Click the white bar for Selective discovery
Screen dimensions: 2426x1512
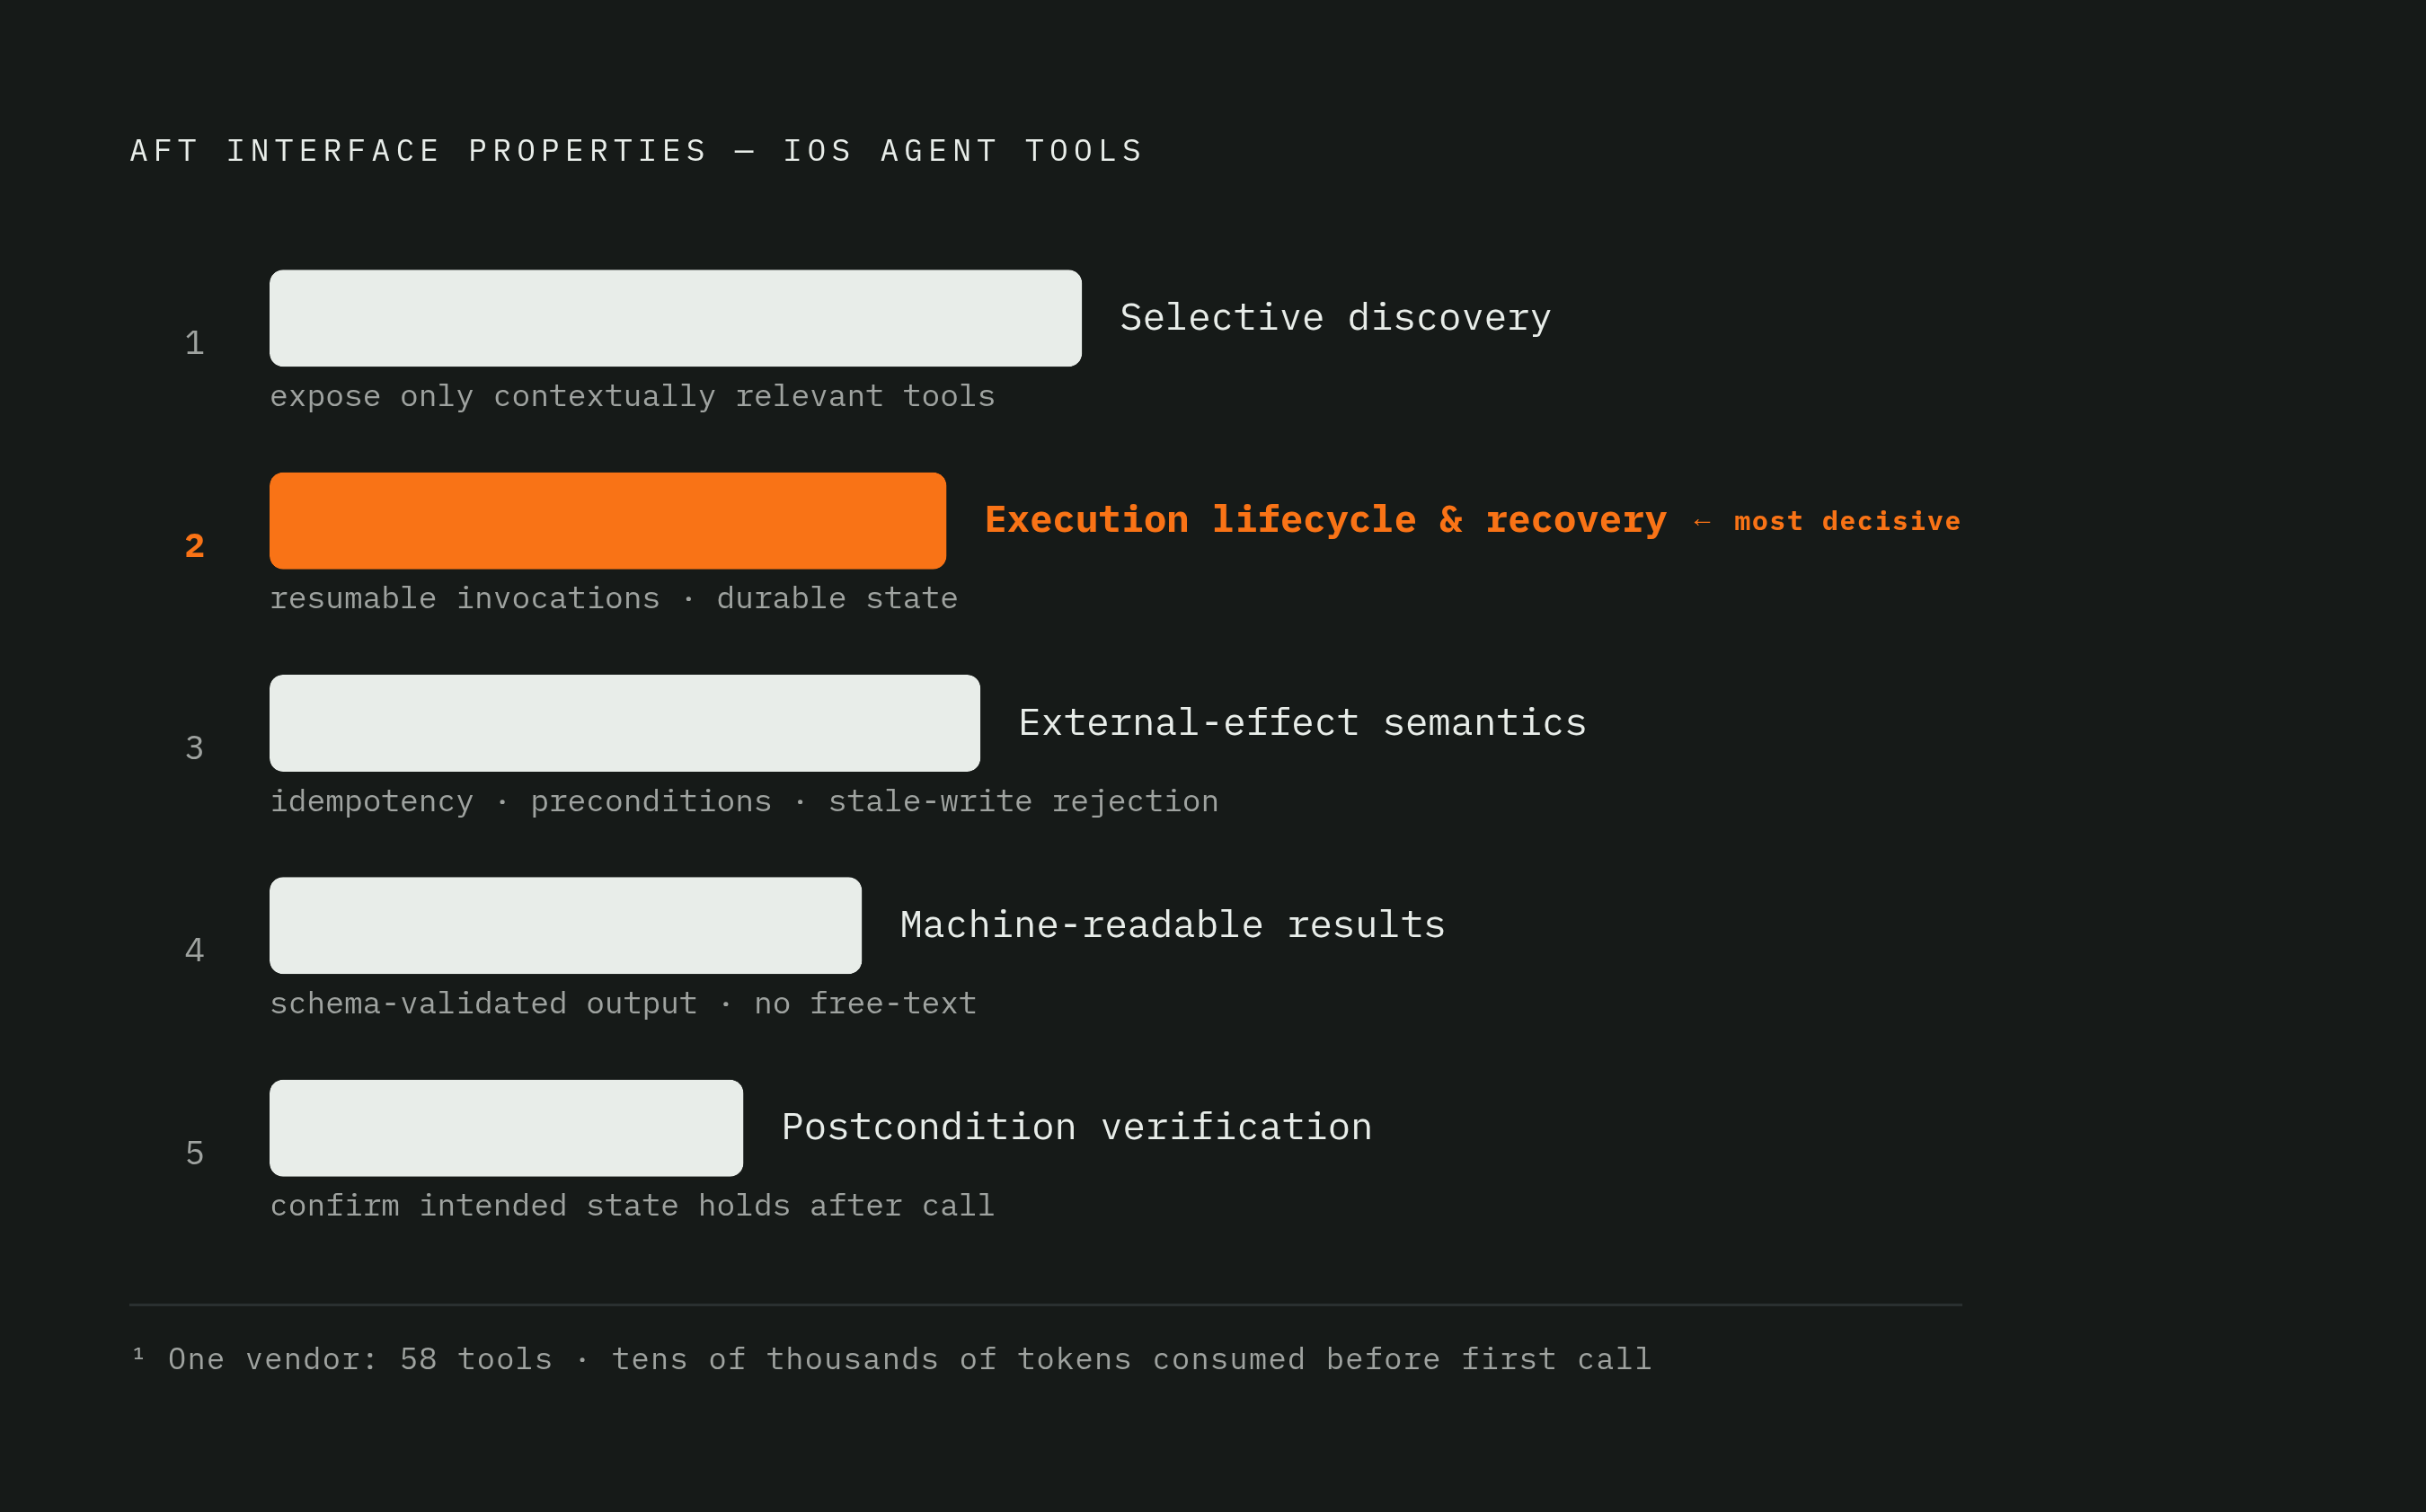(675, 318)
